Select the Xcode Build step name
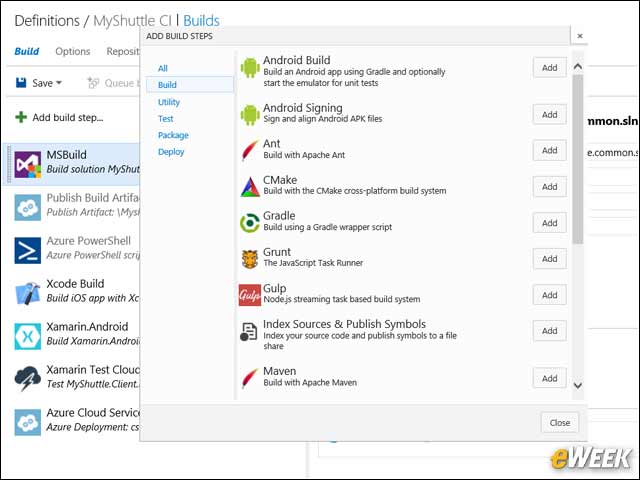This screenshot has height=480, width=640. [75, 284]
